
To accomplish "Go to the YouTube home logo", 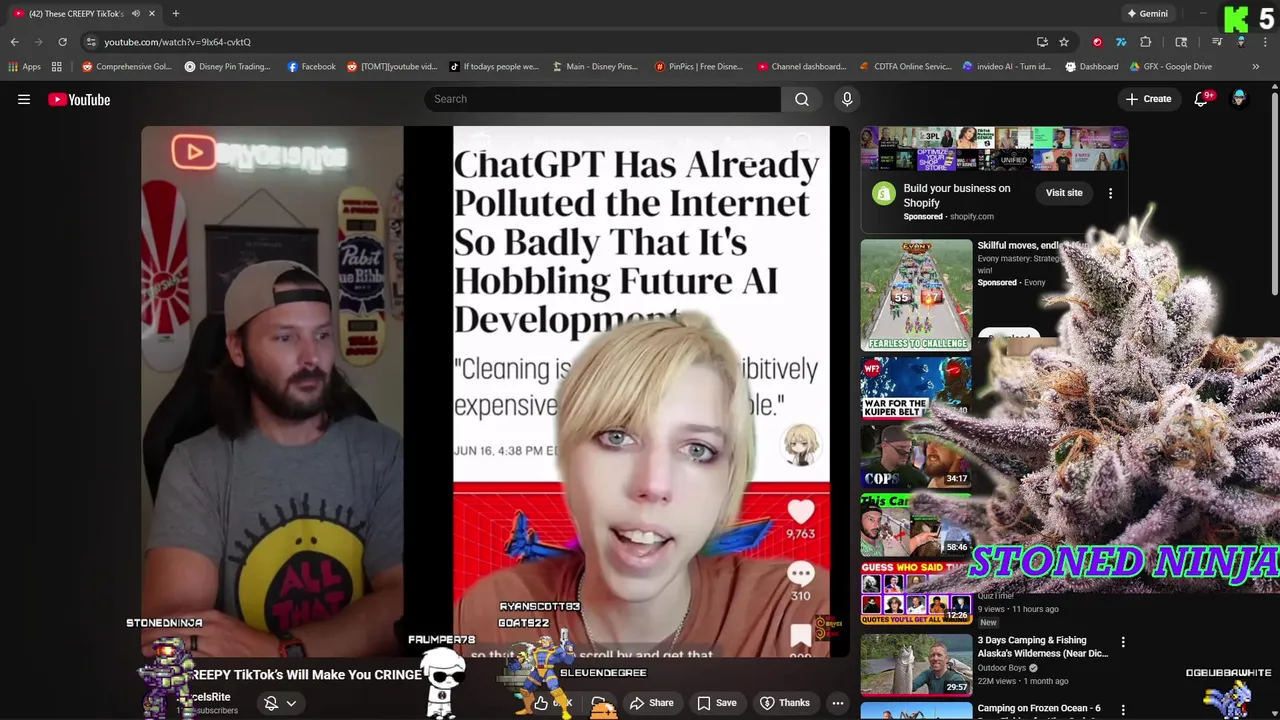I will [x=79, y=99].
